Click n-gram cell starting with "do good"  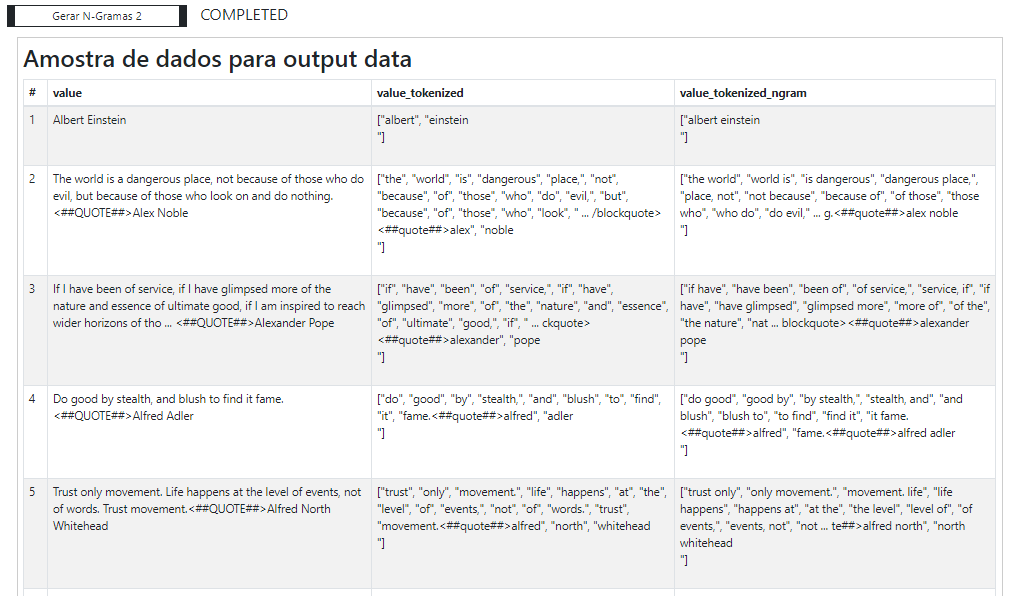(x=835, y=432)
